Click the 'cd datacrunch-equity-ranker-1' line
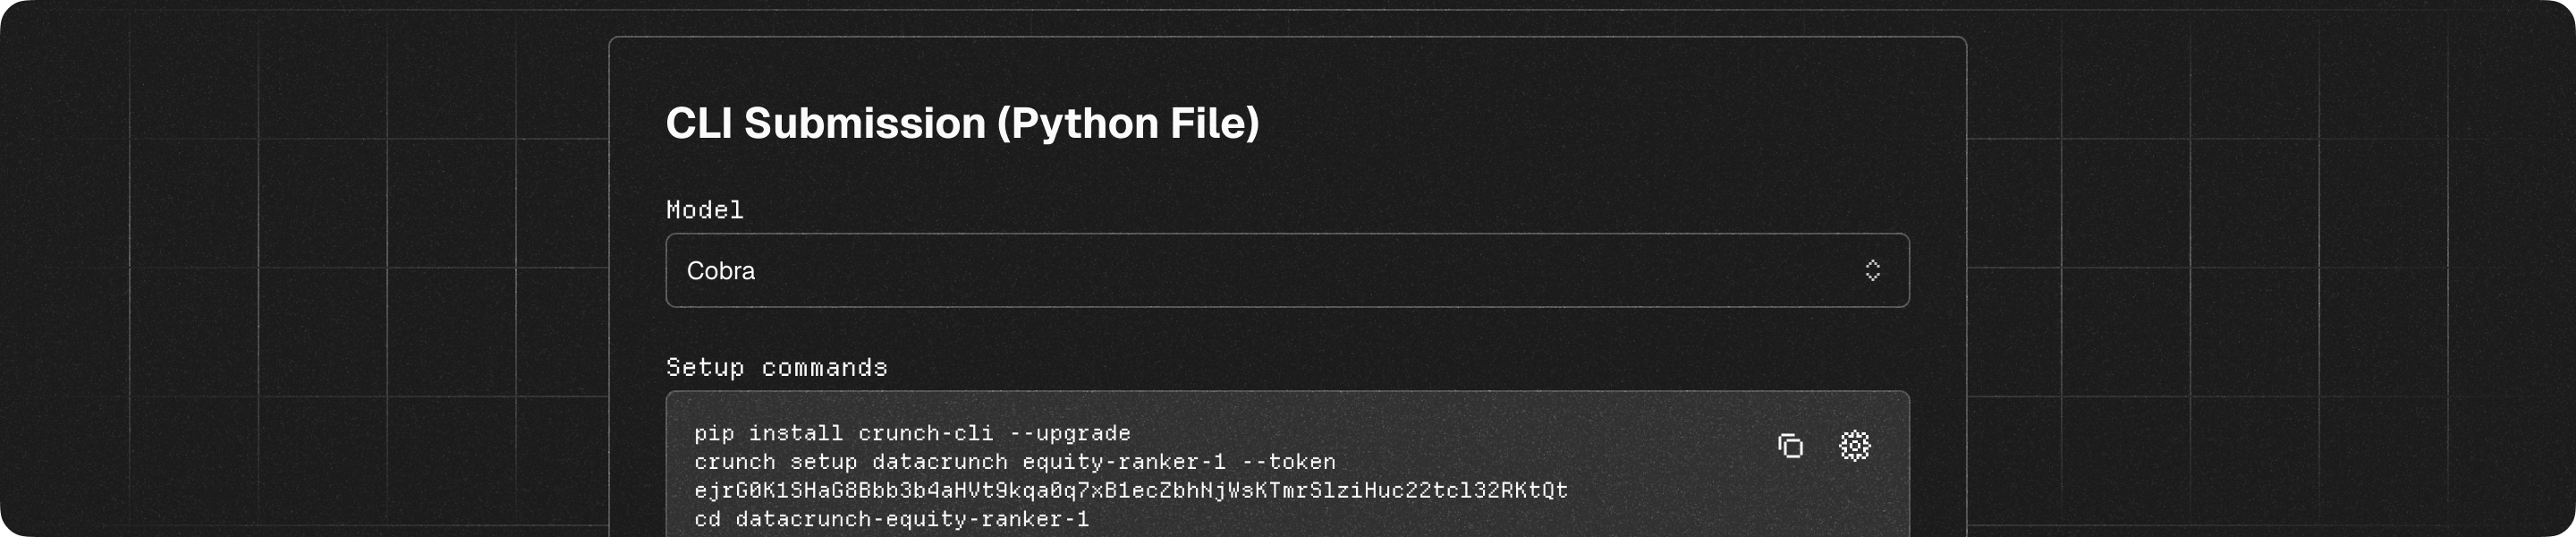 pos(891,520)
